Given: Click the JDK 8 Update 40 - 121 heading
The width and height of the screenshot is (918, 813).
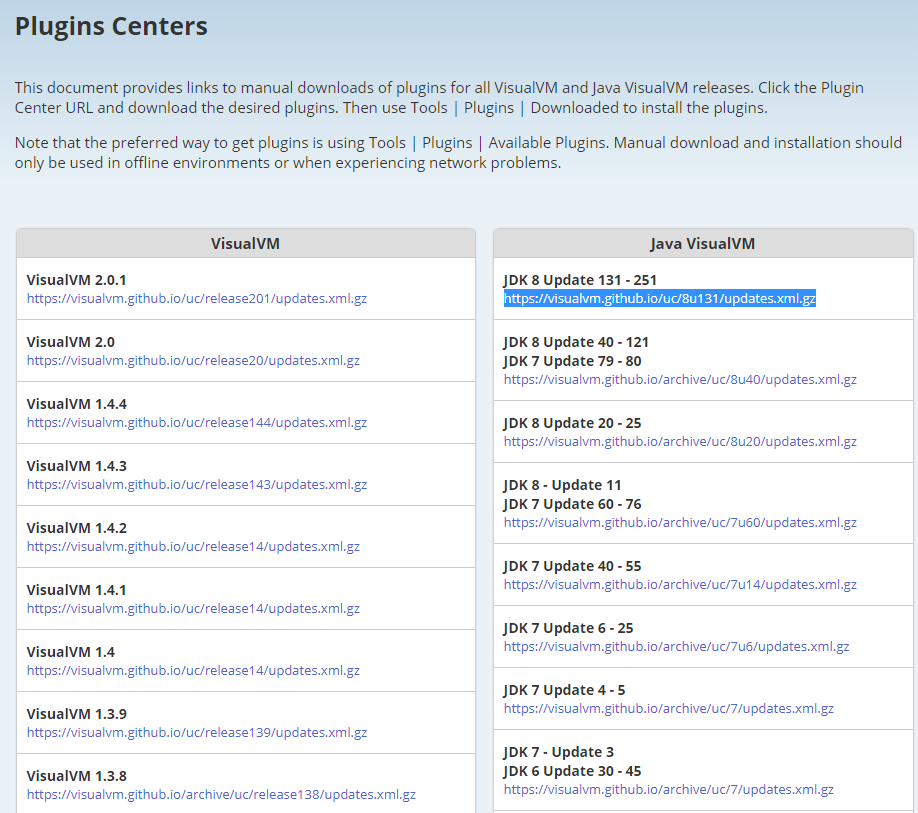Looking at the screenshot, I should (576, 342).
